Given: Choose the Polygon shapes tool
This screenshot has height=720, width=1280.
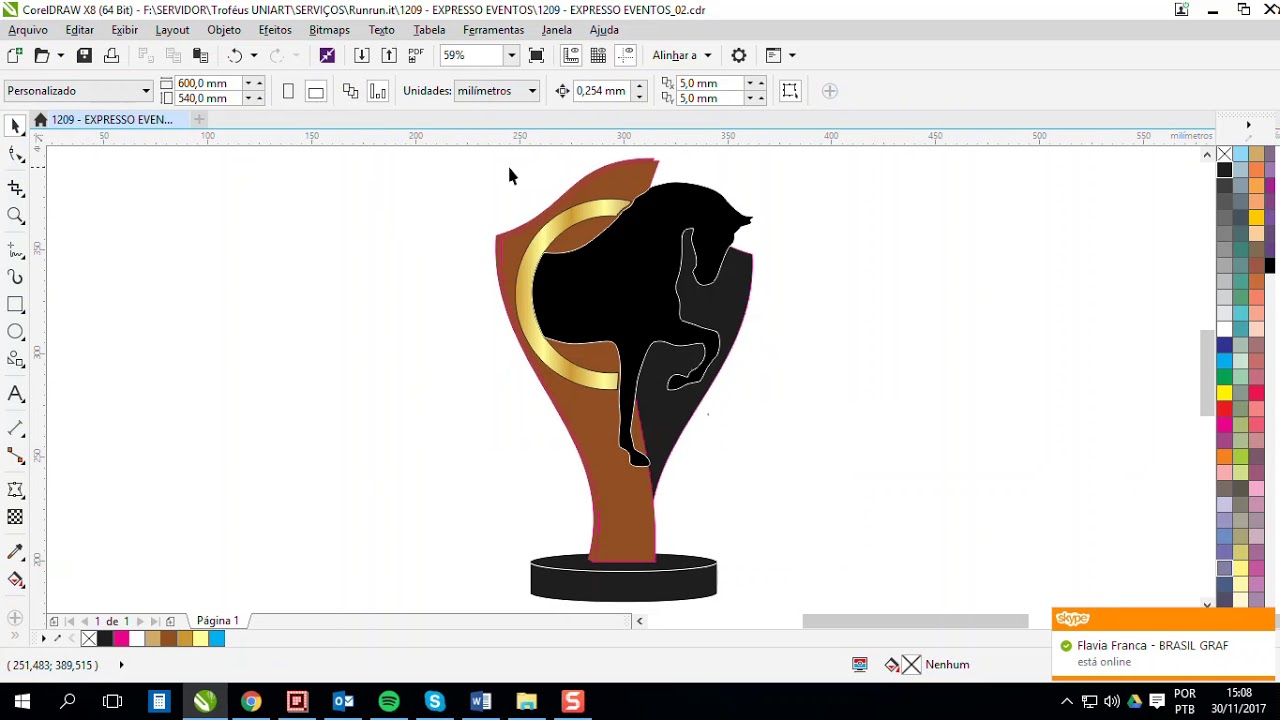Looking at the screenshot, I should coord(15,360).
